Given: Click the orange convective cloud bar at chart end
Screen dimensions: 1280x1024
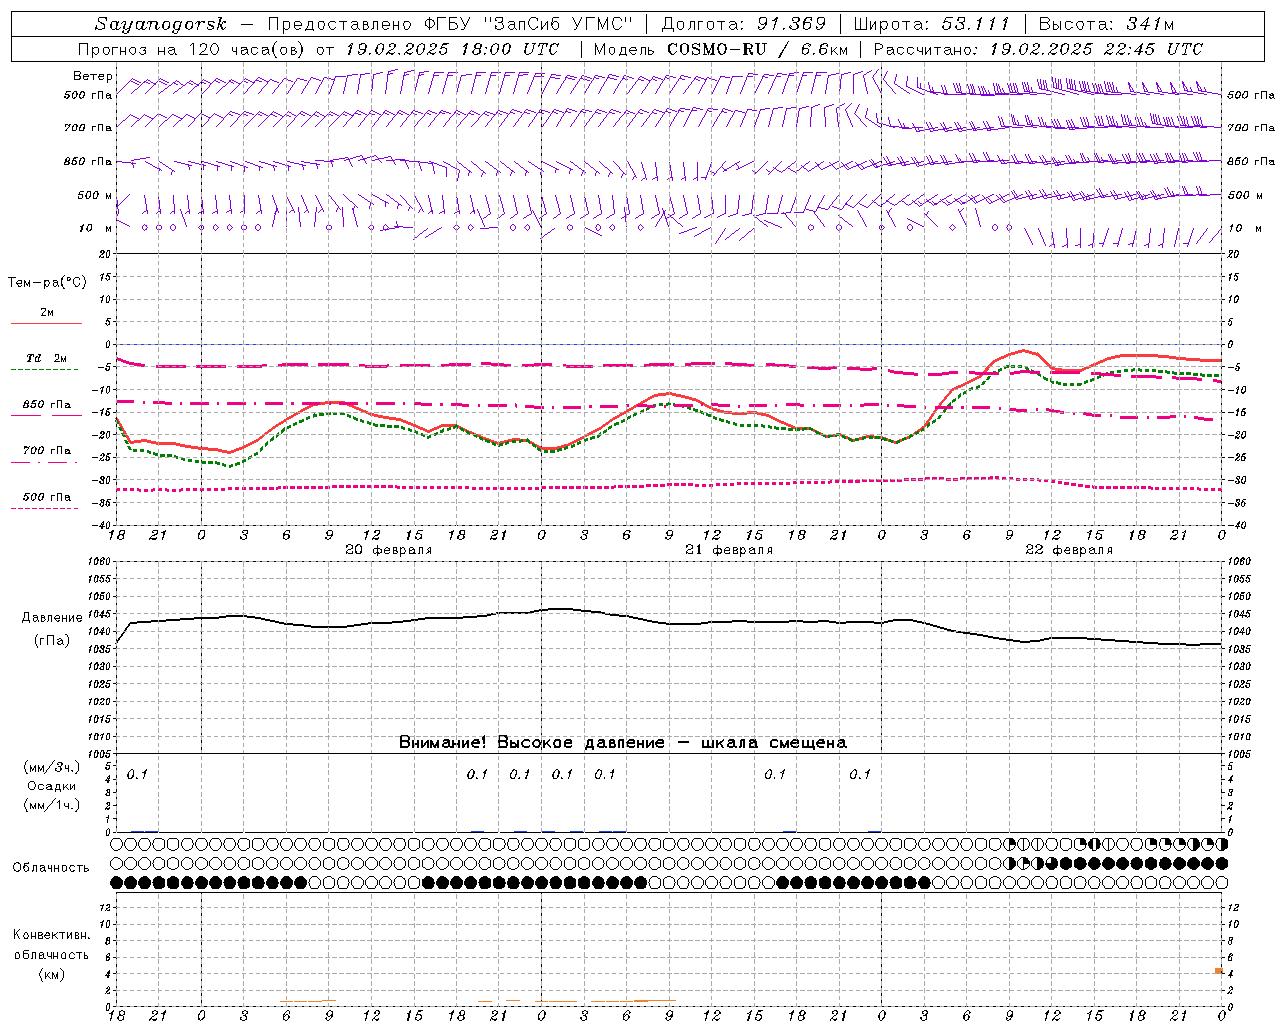Looking at the screenshot, I should point(1219,970).
